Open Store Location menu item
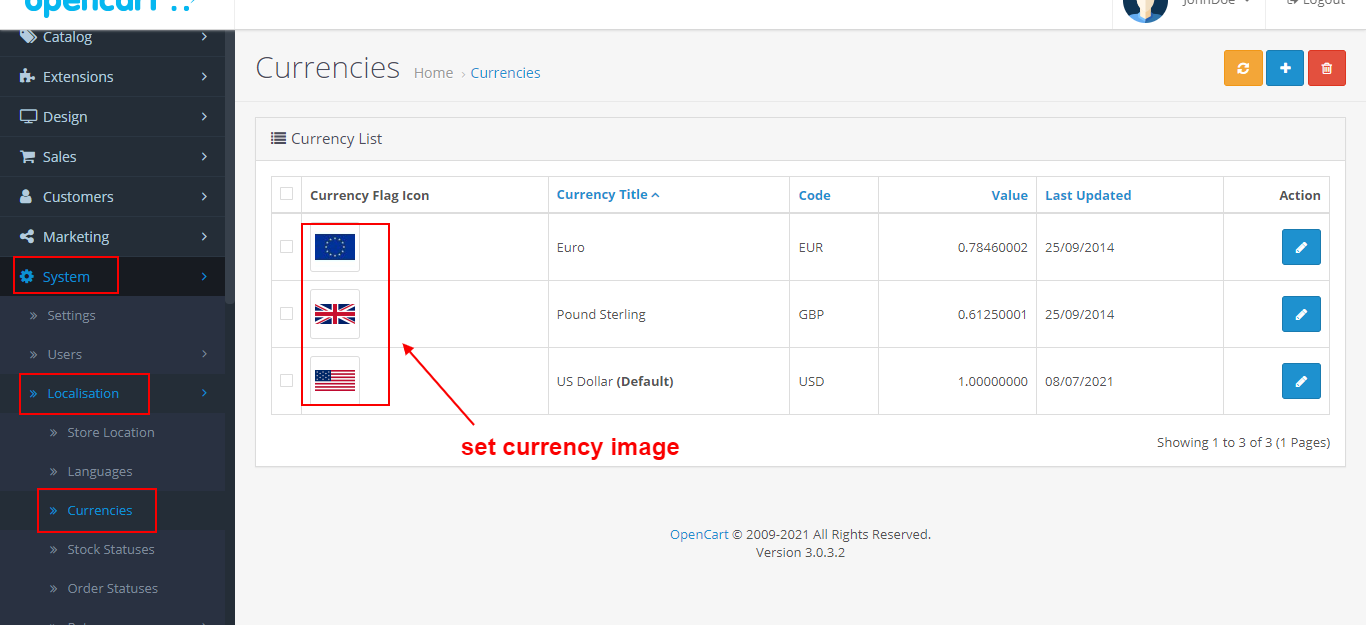This screenshot has height=625, width=1366. point(111,432)
